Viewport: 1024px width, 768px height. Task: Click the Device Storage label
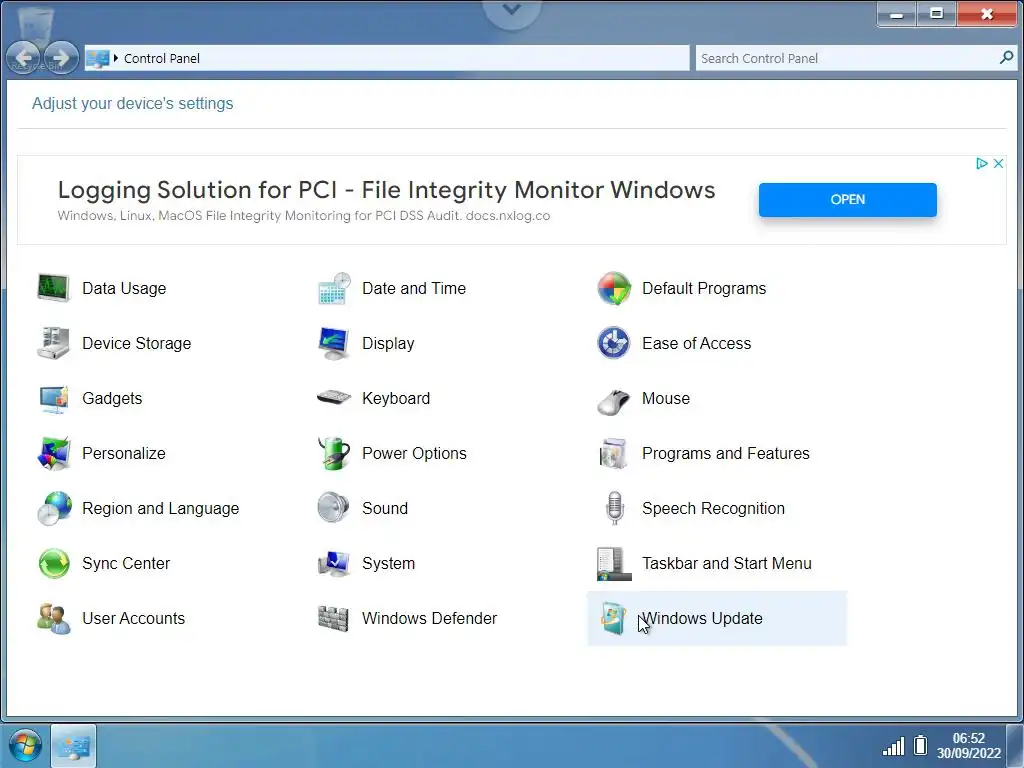136,344
